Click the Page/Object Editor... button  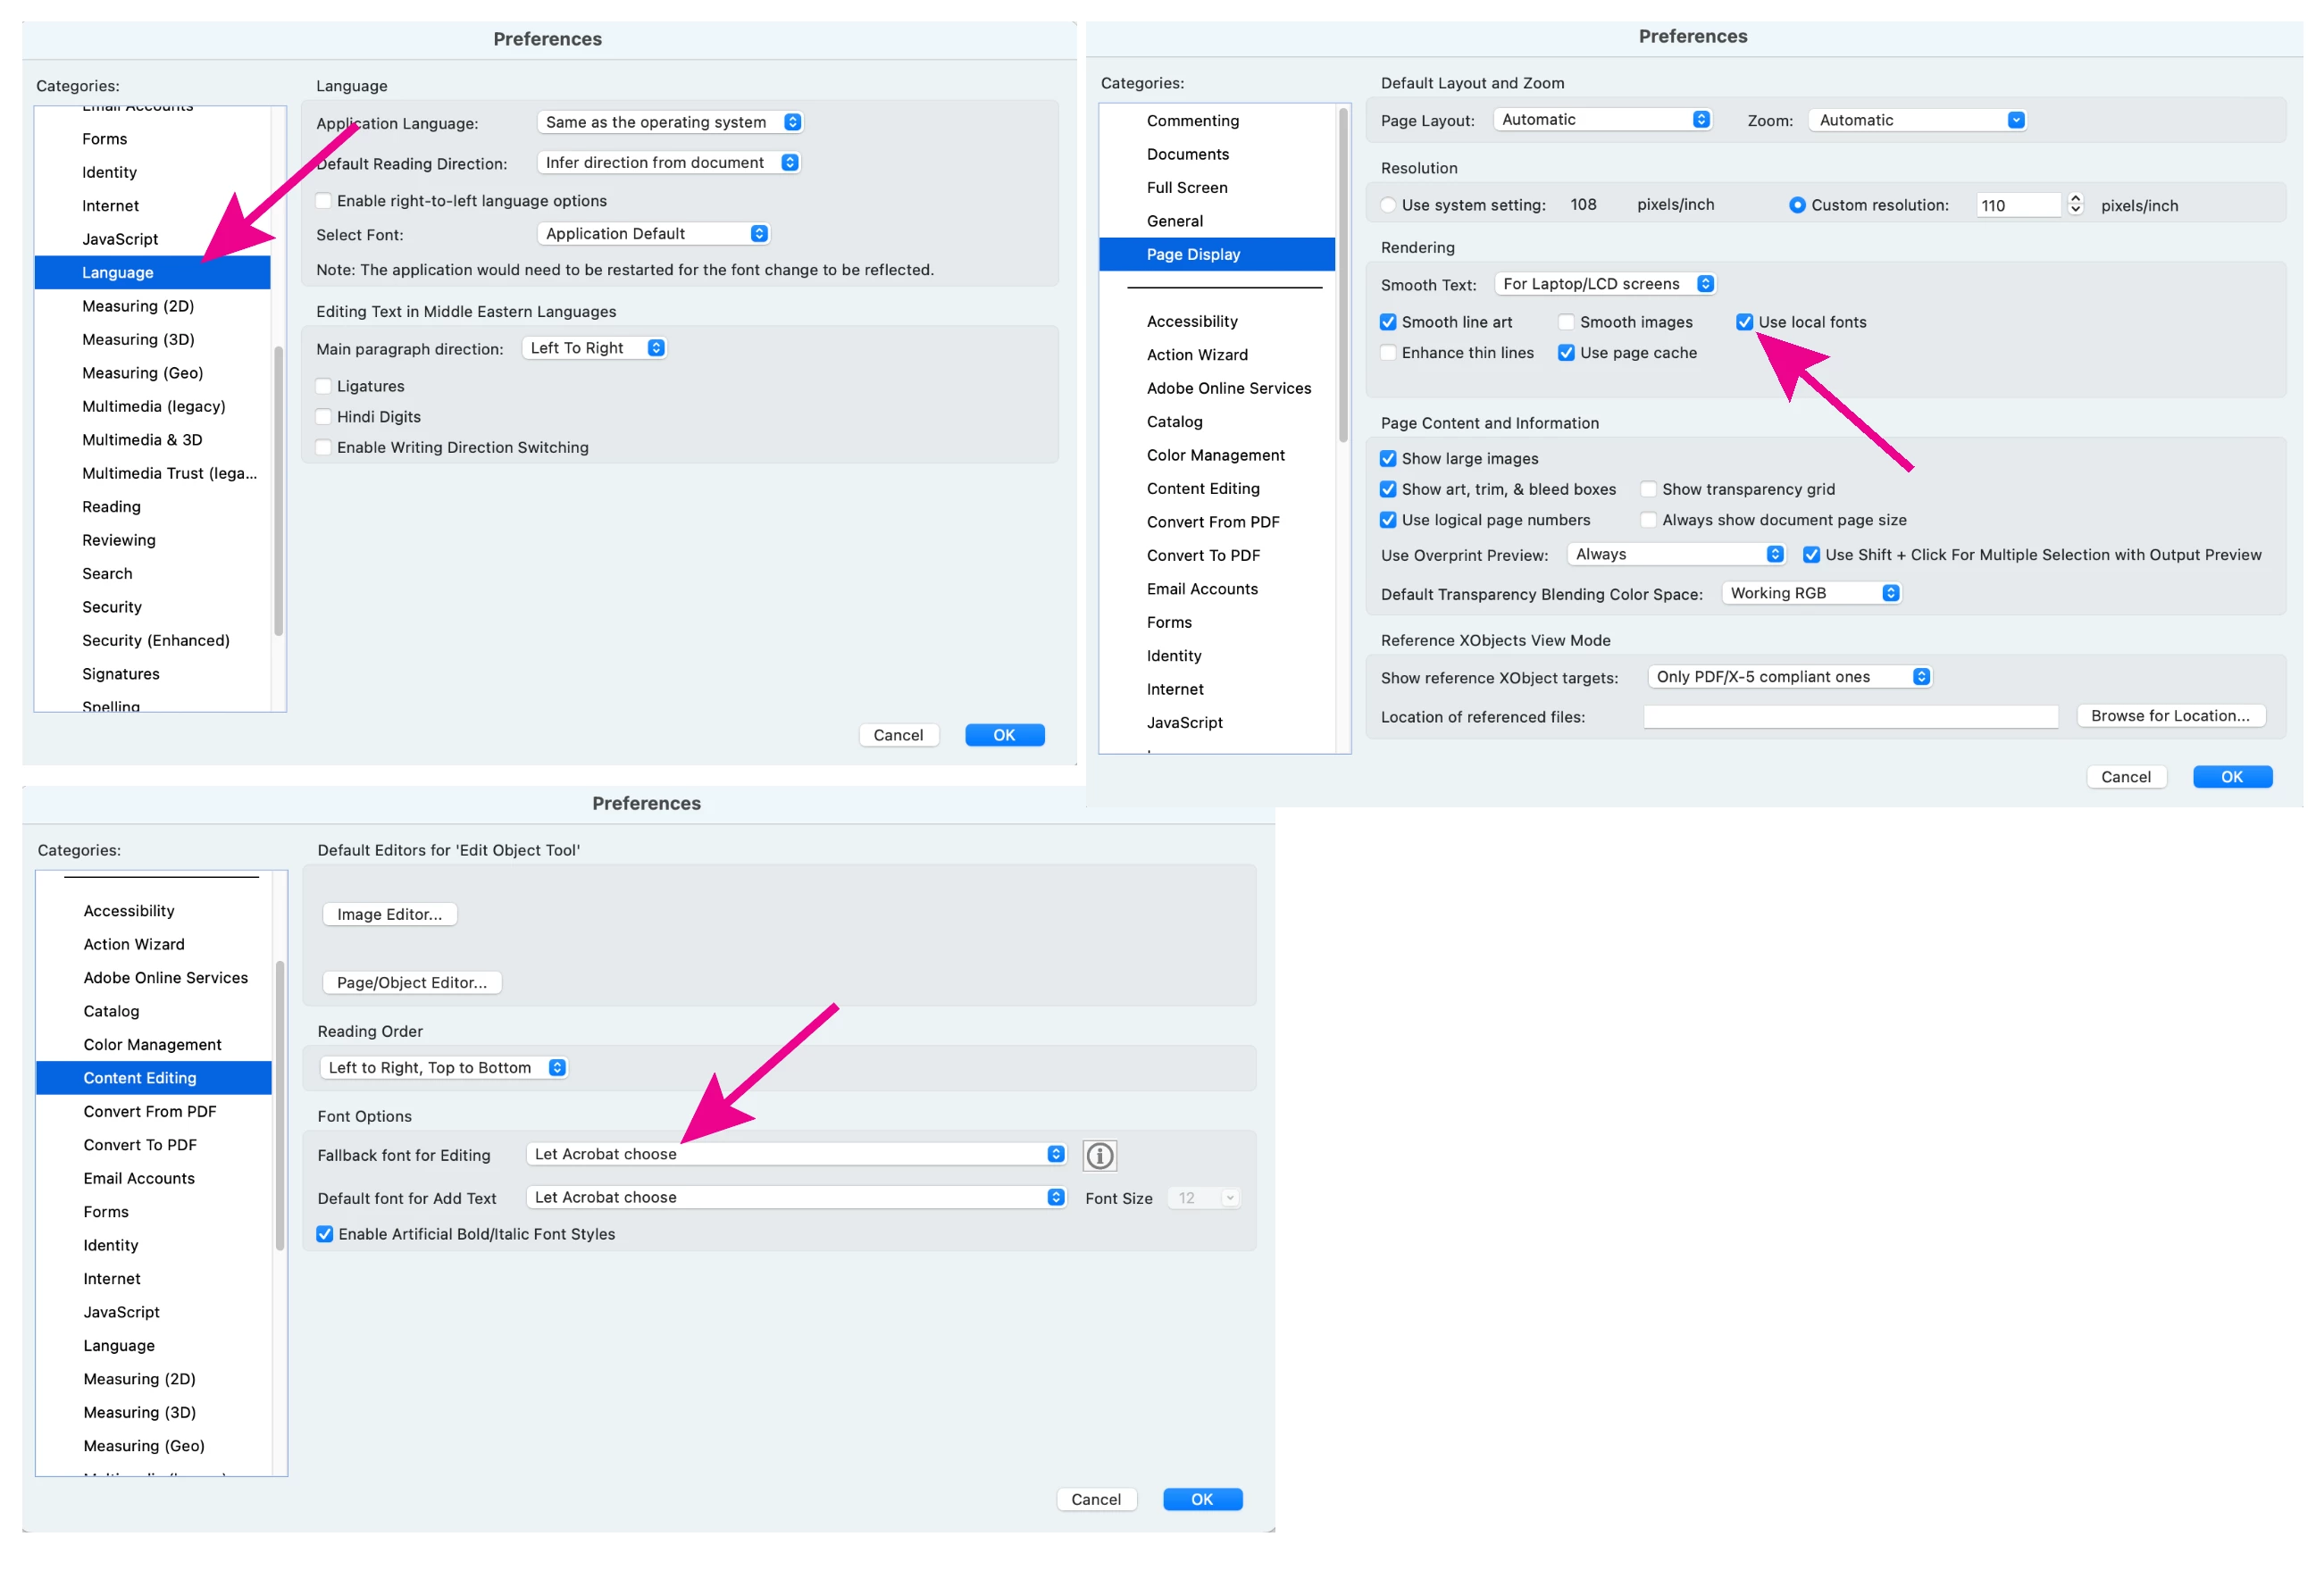pyautogui.click(x=412, y=982)
